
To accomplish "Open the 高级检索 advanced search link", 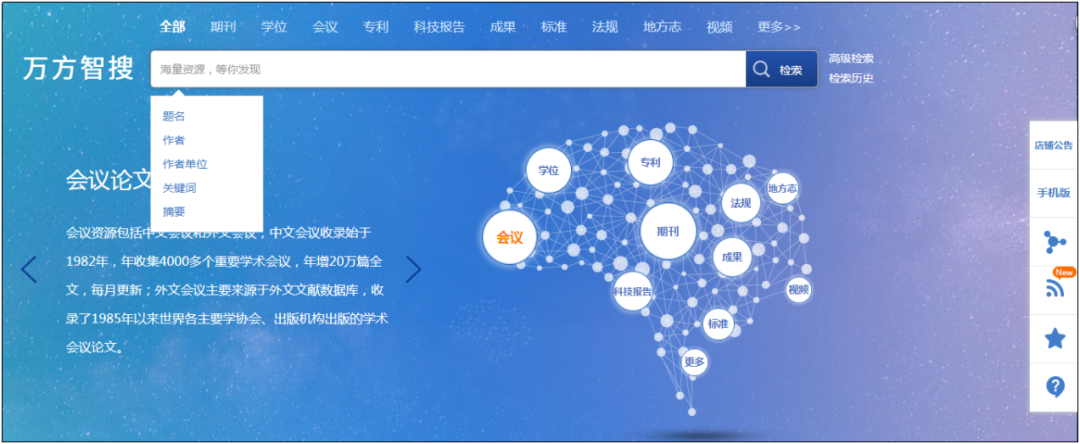I will 851,58.
